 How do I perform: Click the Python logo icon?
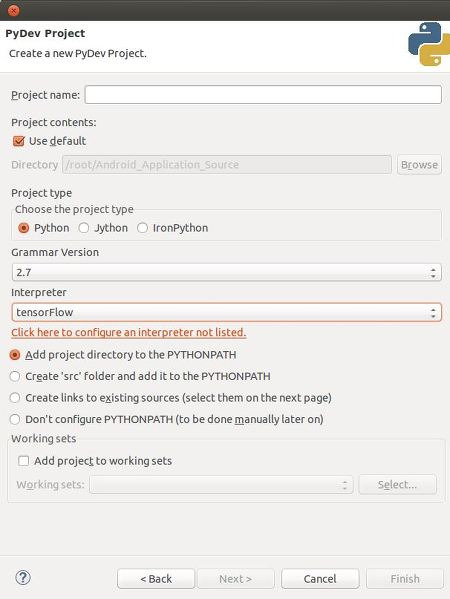tap(429, 44)
